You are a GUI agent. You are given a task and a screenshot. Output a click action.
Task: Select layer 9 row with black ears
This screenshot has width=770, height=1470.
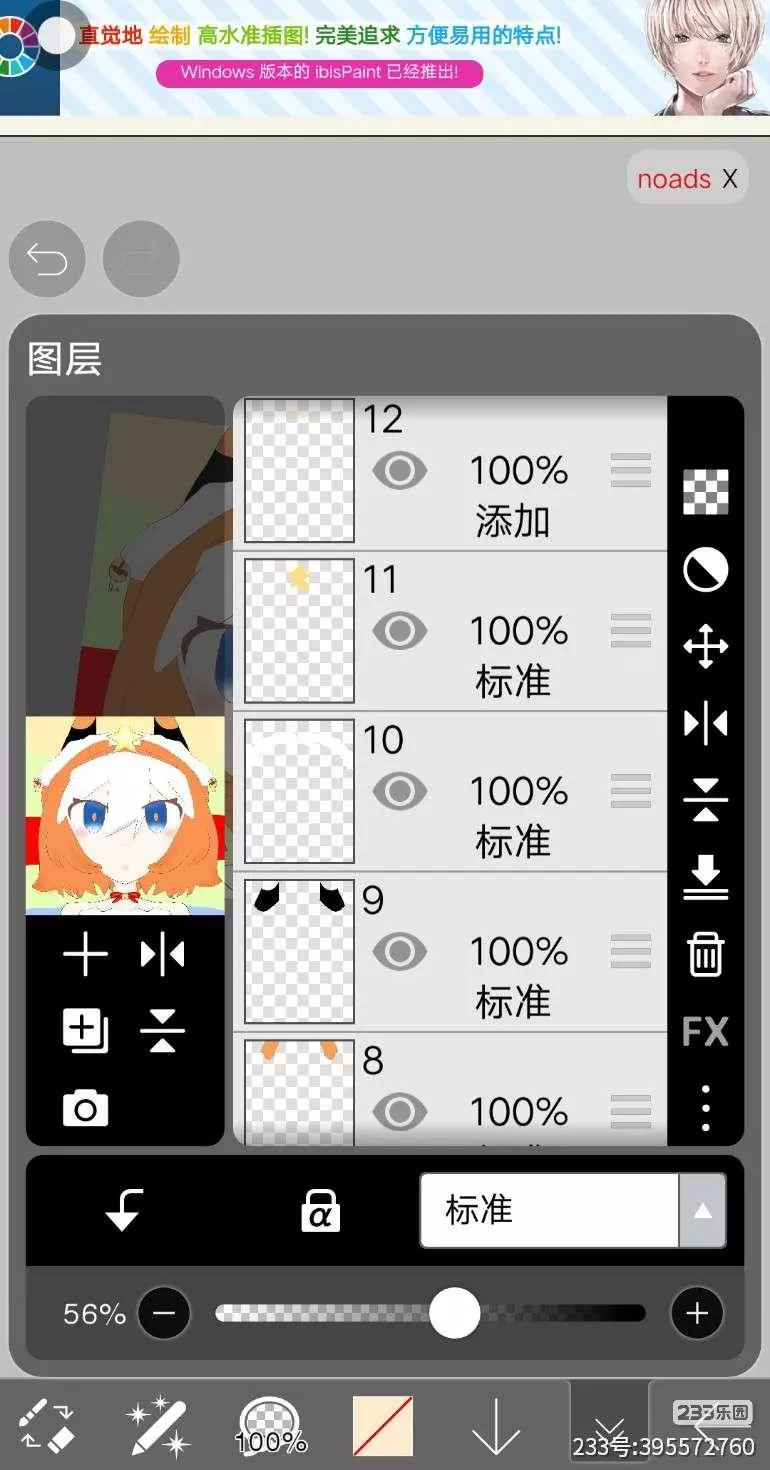[450, 951]
